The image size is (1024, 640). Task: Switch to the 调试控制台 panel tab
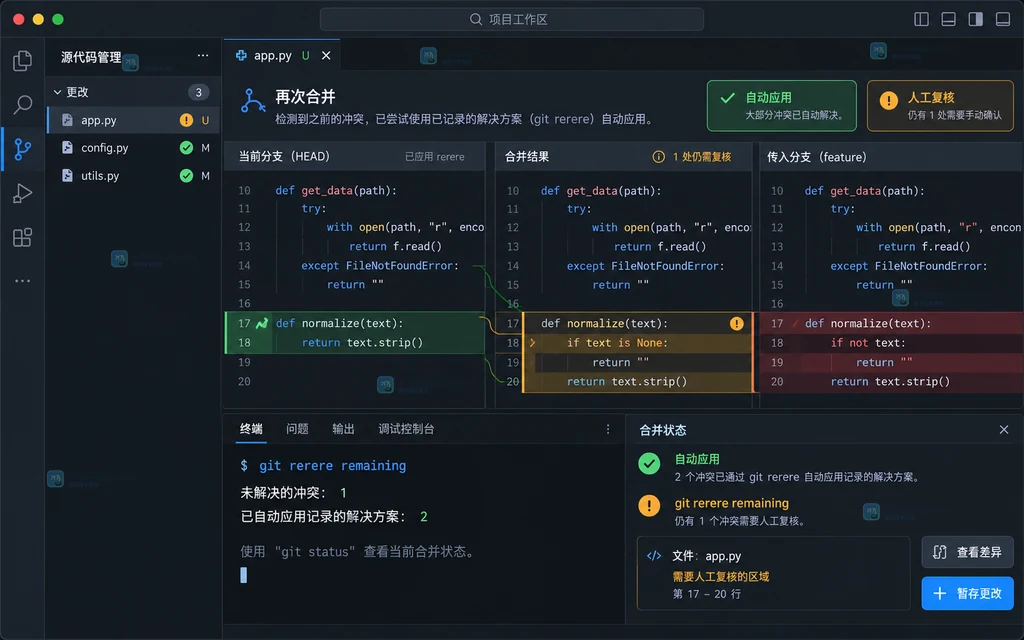click(x=406, y=429)
